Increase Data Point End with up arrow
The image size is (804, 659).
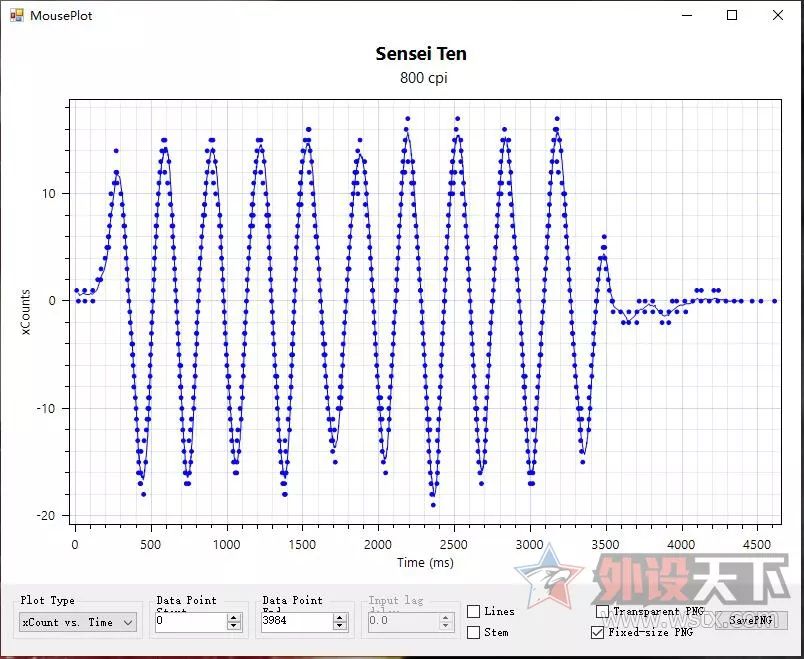[339, 618]
